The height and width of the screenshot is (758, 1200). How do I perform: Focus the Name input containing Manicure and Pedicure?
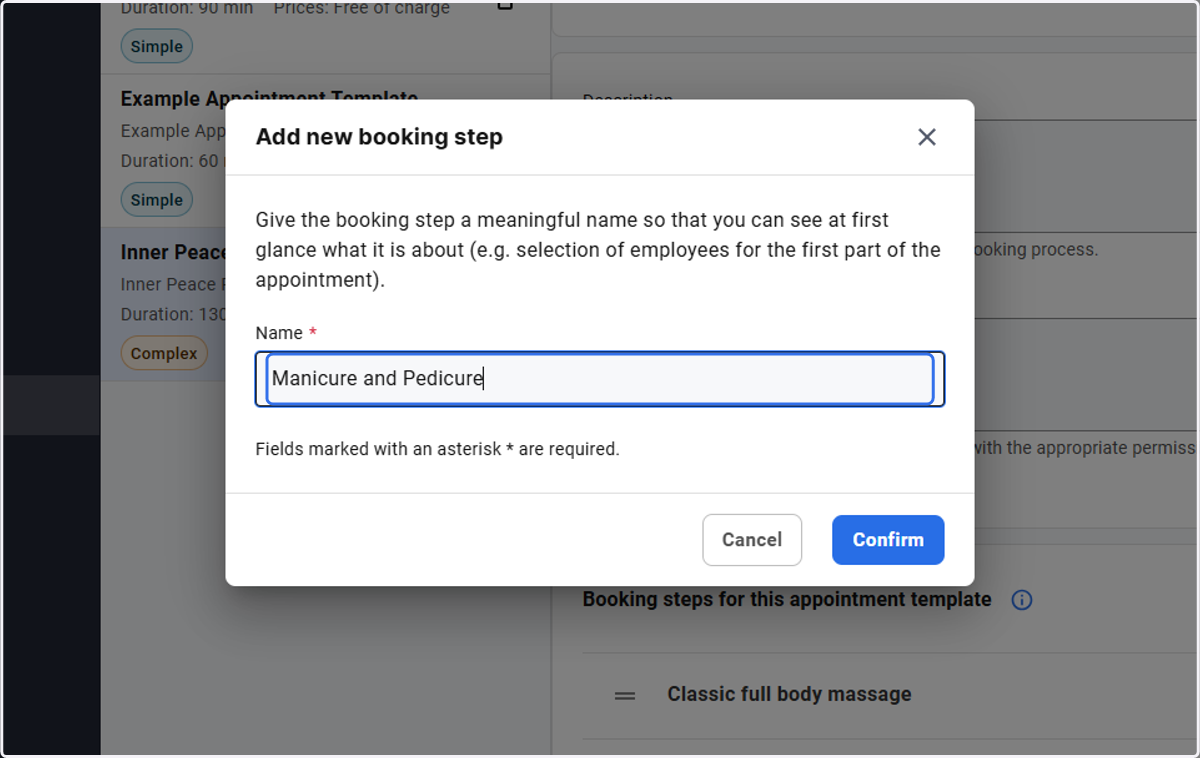tap(600, 379)
